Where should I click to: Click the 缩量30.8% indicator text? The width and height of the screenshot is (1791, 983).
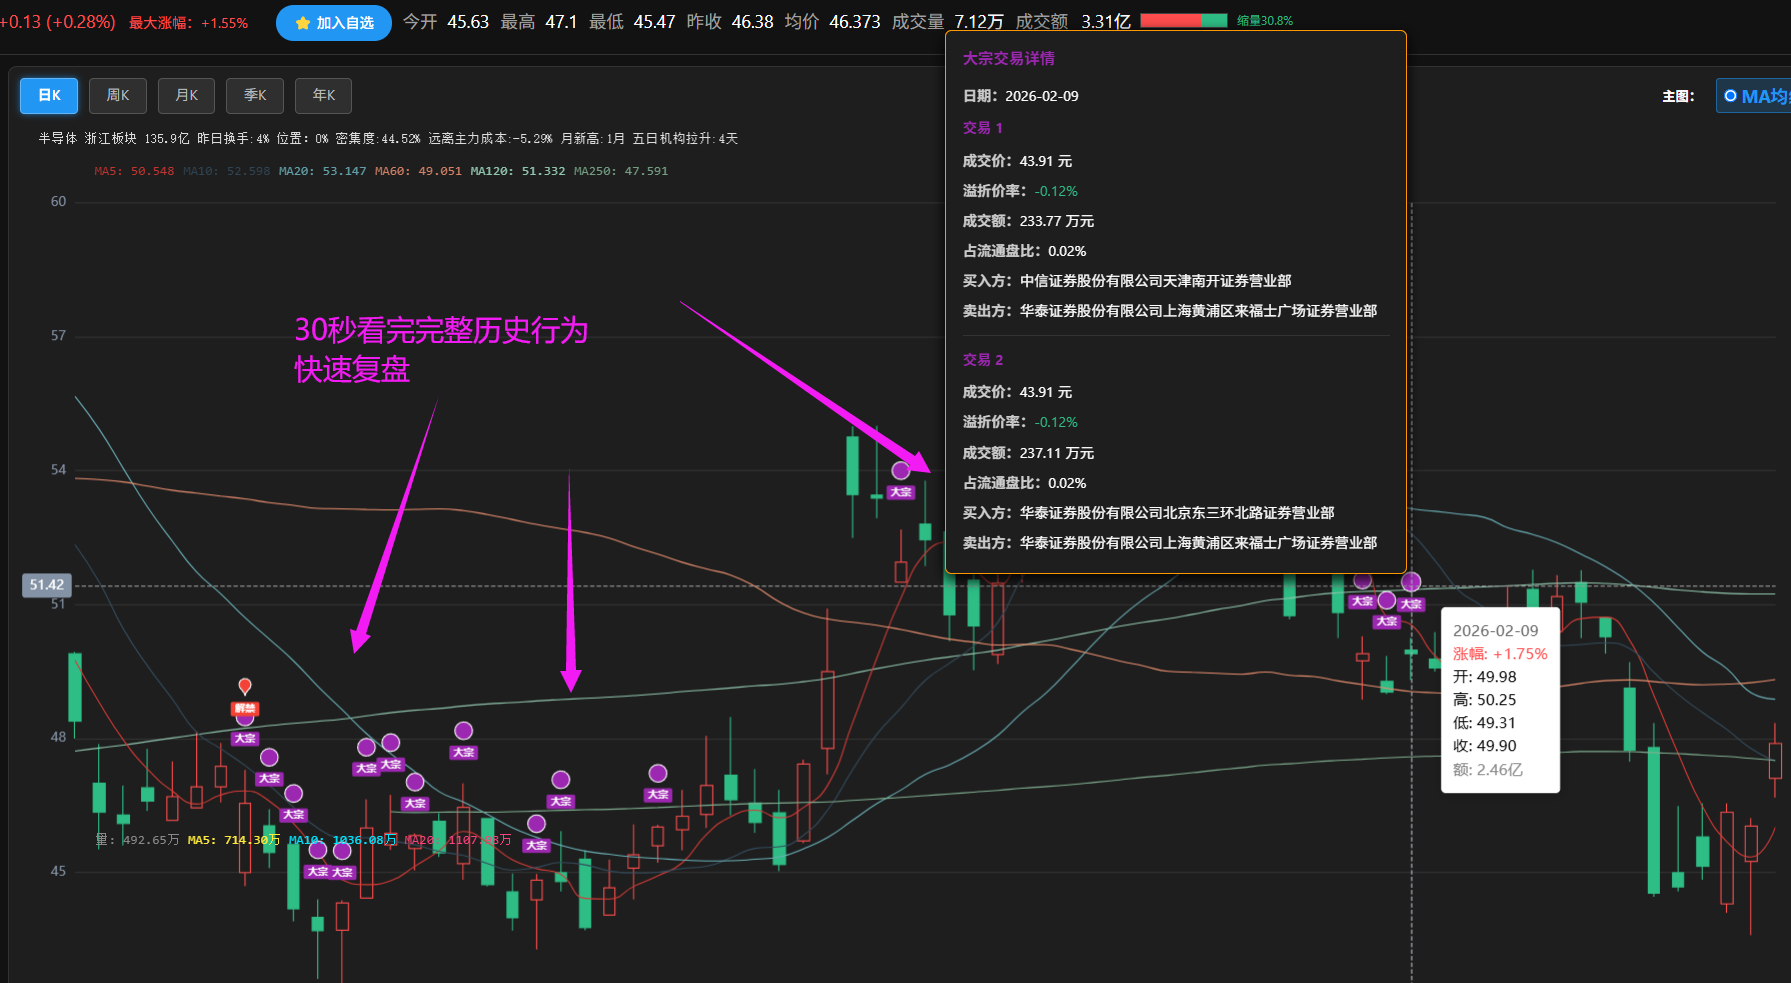pyautogui.click(x=1264, y=21)
